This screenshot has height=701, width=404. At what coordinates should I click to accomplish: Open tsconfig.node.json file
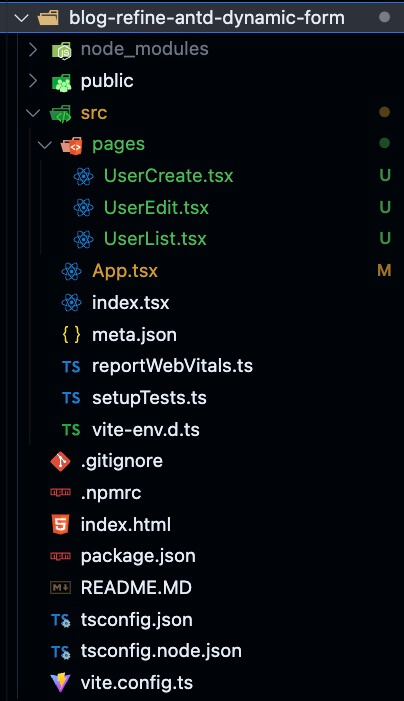(161, 651)
